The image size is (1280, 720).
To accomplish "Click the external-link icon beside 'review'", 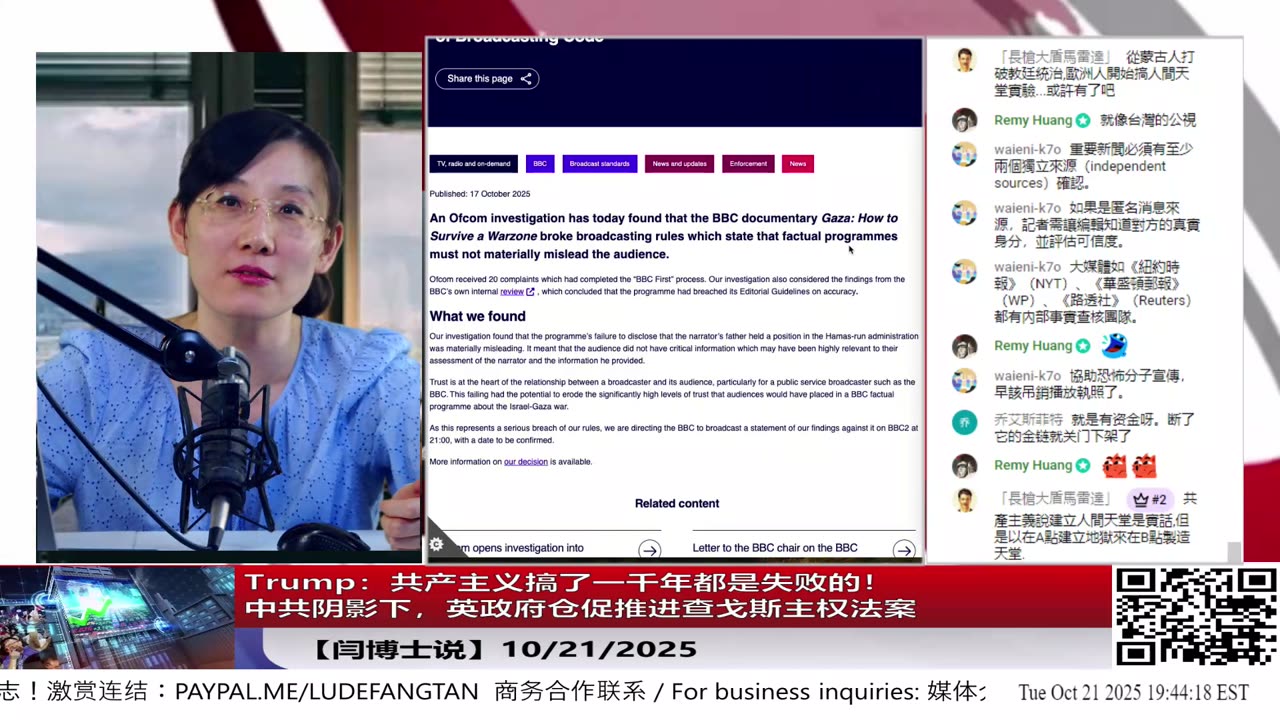I will coord(530,292).
